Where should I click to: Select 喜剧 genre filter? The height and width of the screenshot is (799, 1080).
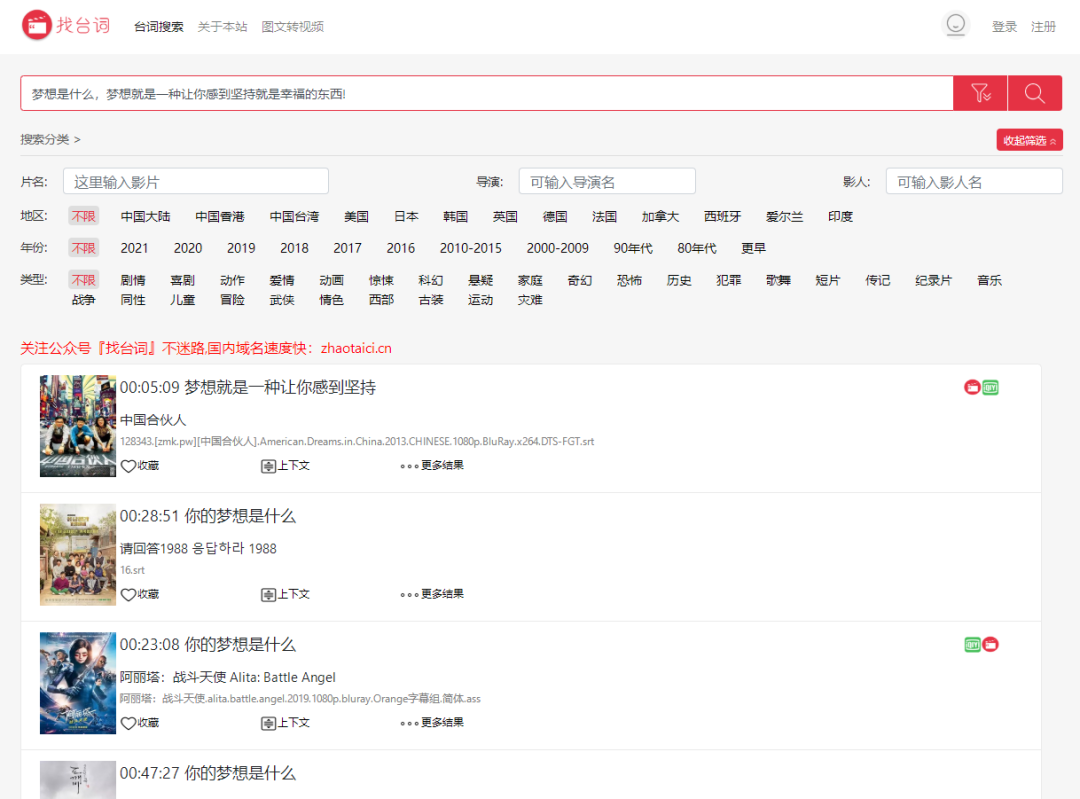[x=183, y=280]
